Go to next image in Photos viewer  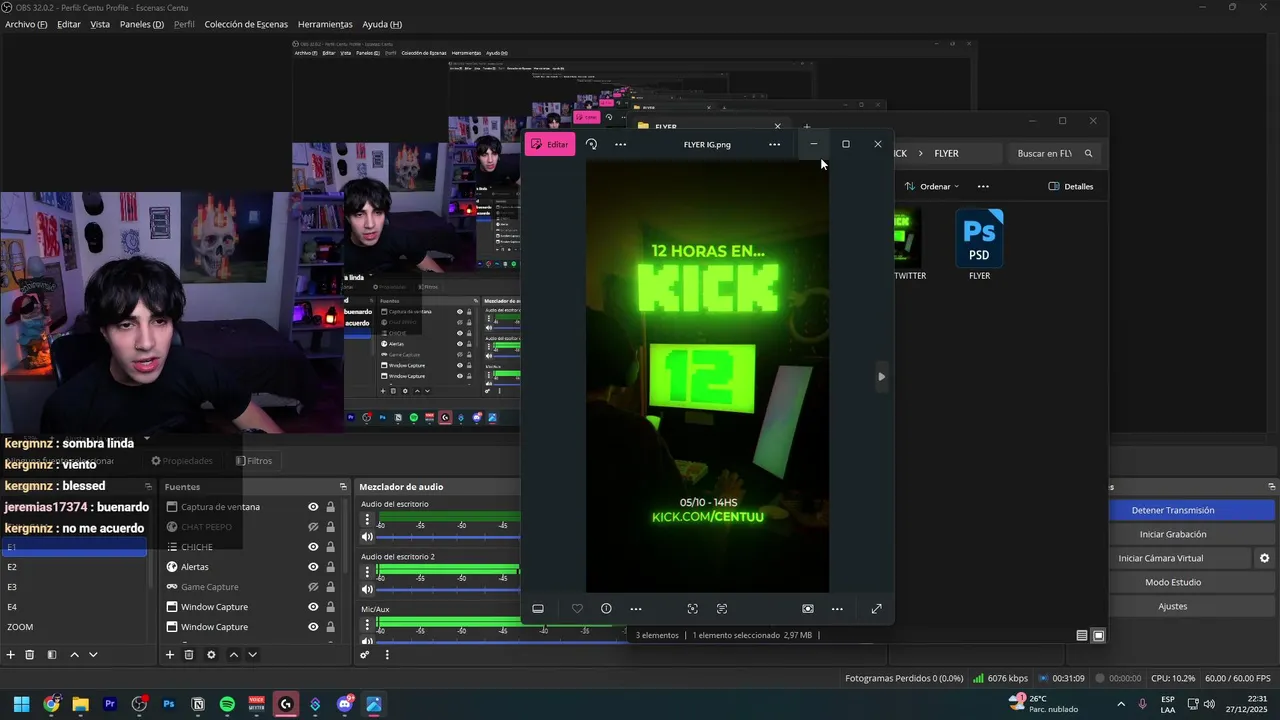point(881,377)
